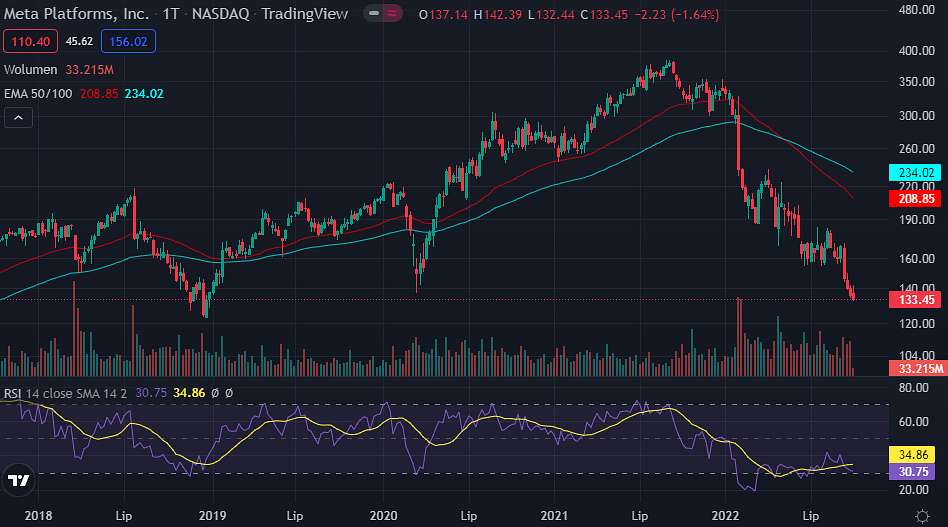948x527 pixels.
Task: Click the 400.00 price scale label
Action: pyautogui.click(x=917, y=51)
